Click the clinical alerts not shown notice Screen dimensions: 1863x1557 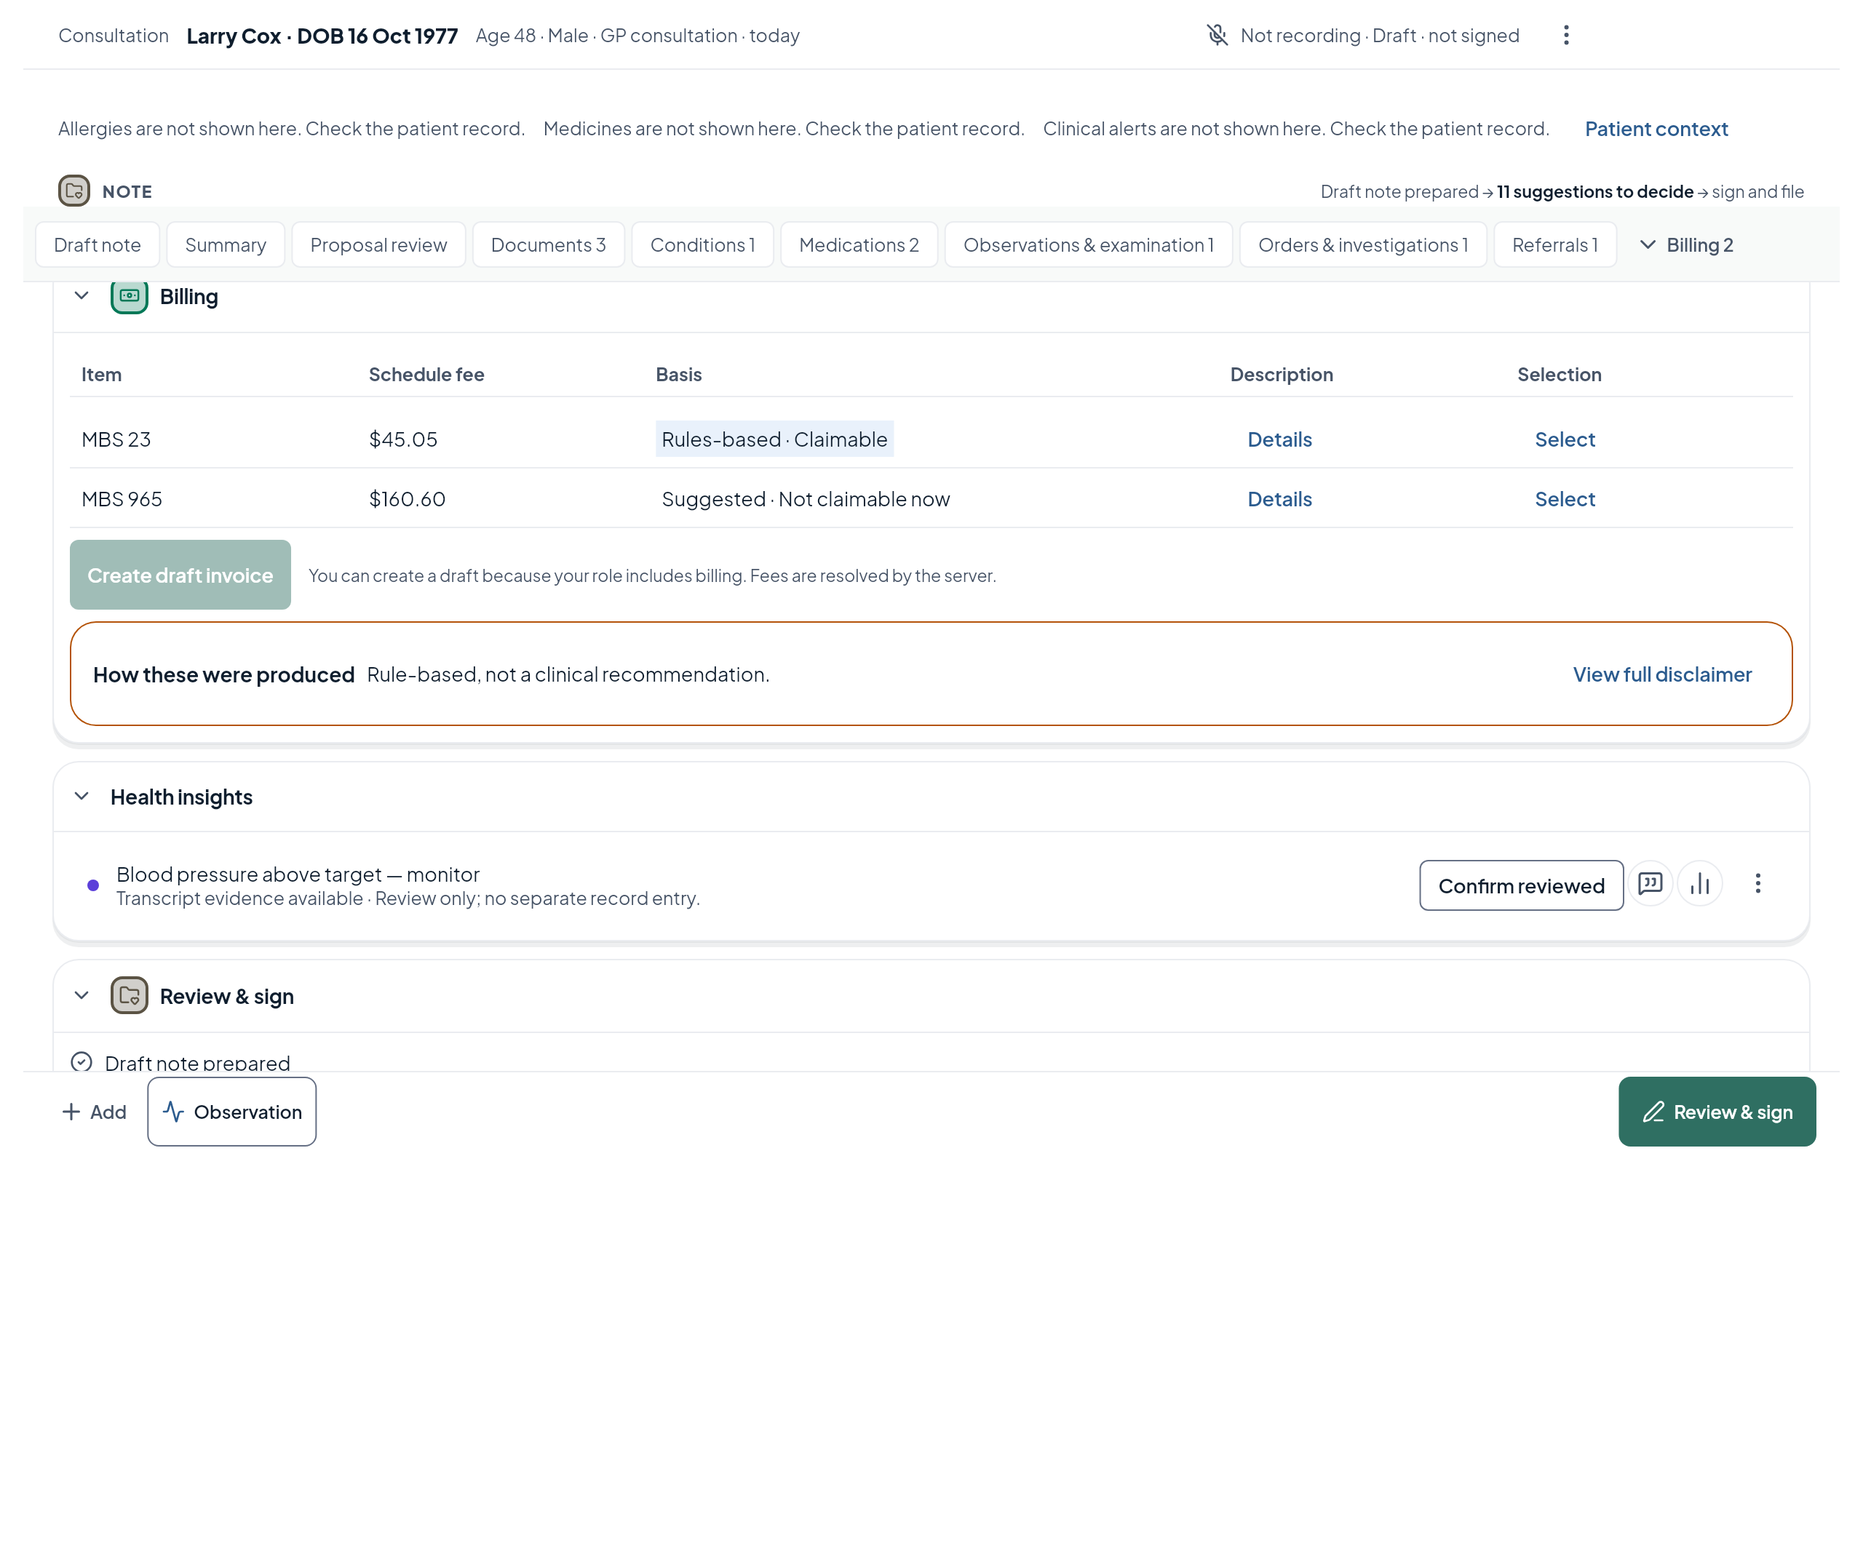coord(1296,129)
